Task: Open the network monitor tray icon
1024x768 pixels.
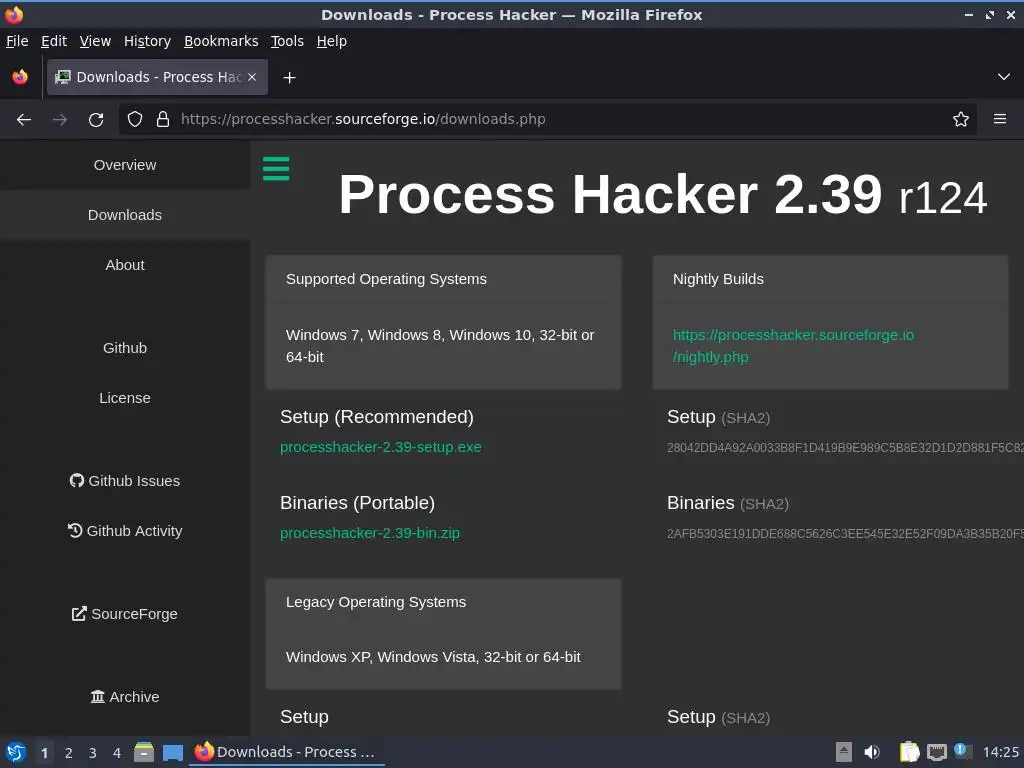Action: [936, 752]
